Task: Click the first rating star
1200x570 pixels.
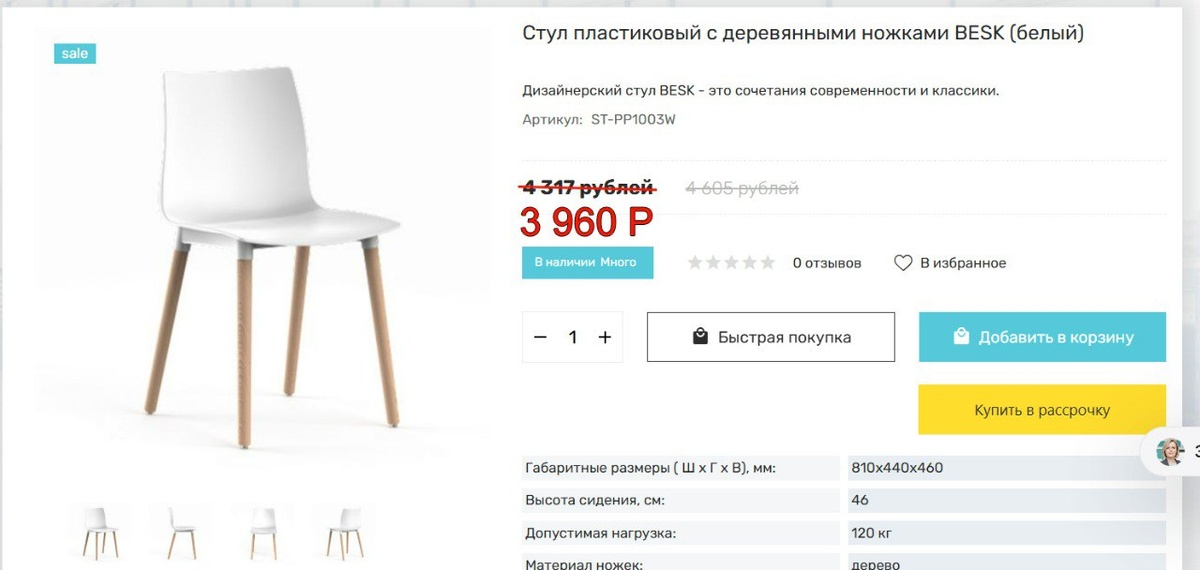Action: 695,263
